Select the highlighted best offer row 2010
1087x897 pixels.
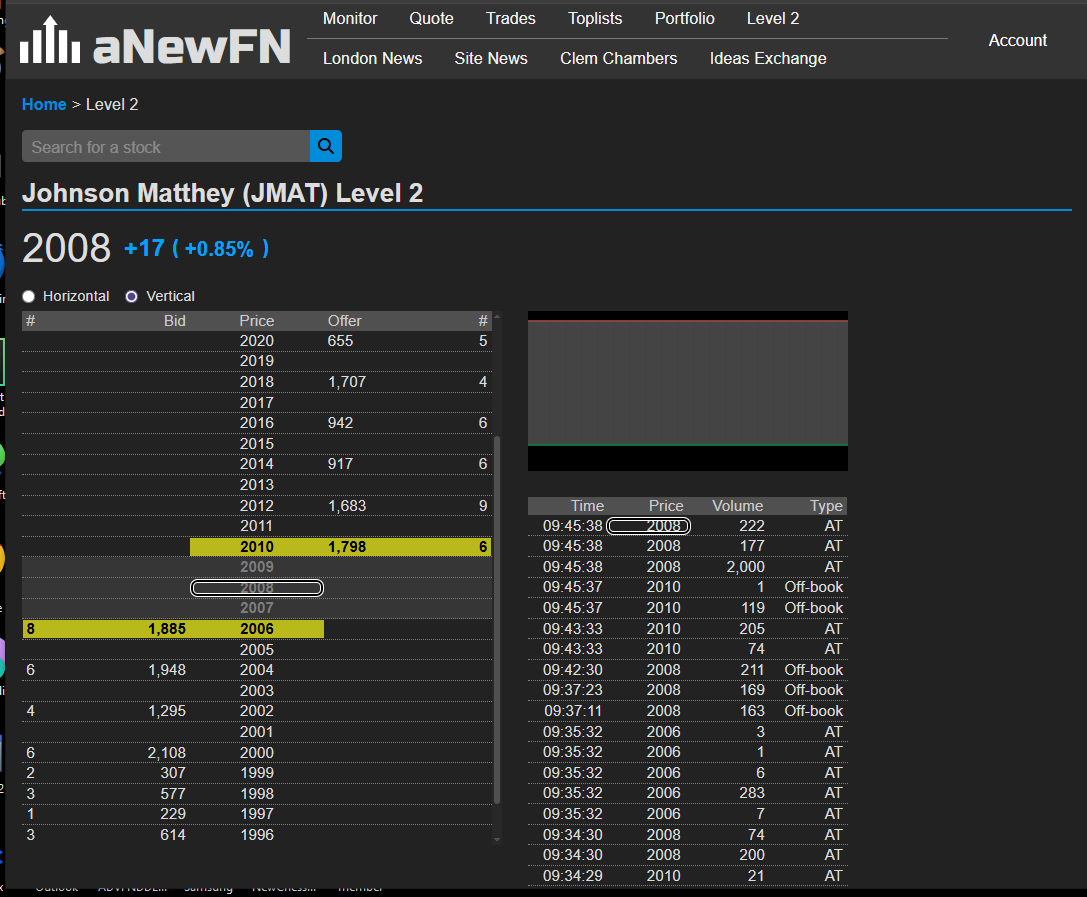[340, 547]
